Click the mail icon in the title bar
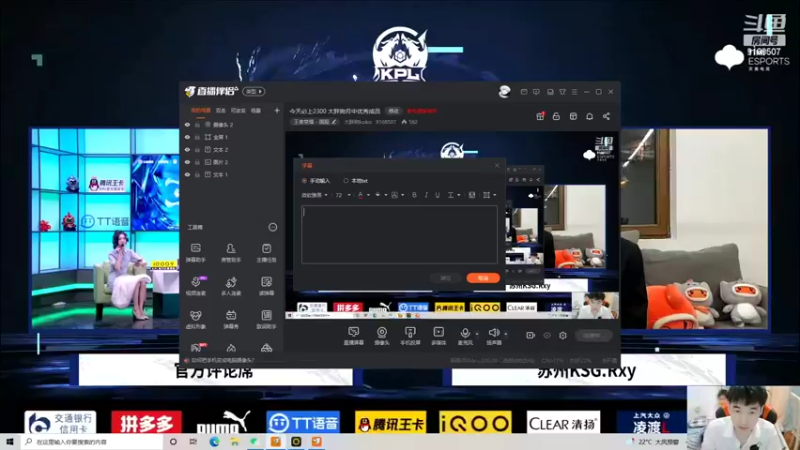 [x=524, y=92]
